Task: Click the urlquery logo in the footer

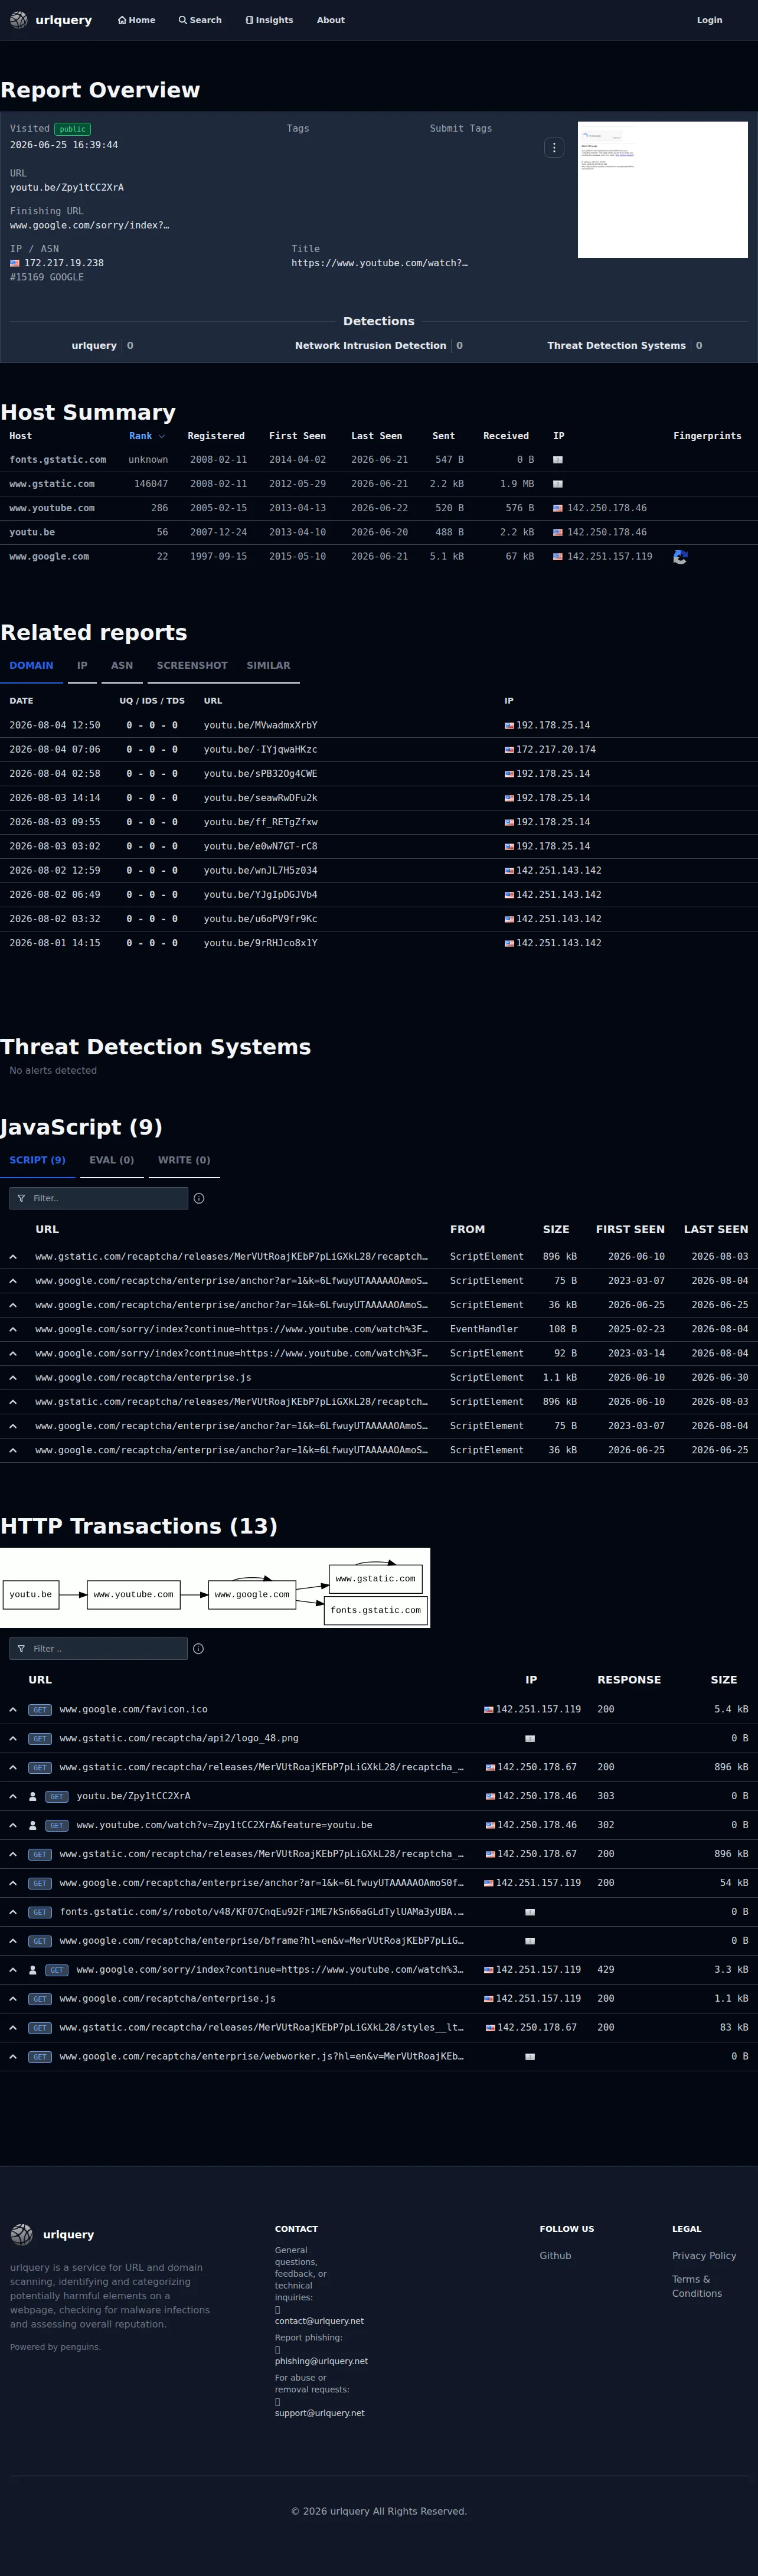Action: click(52, 2234)
